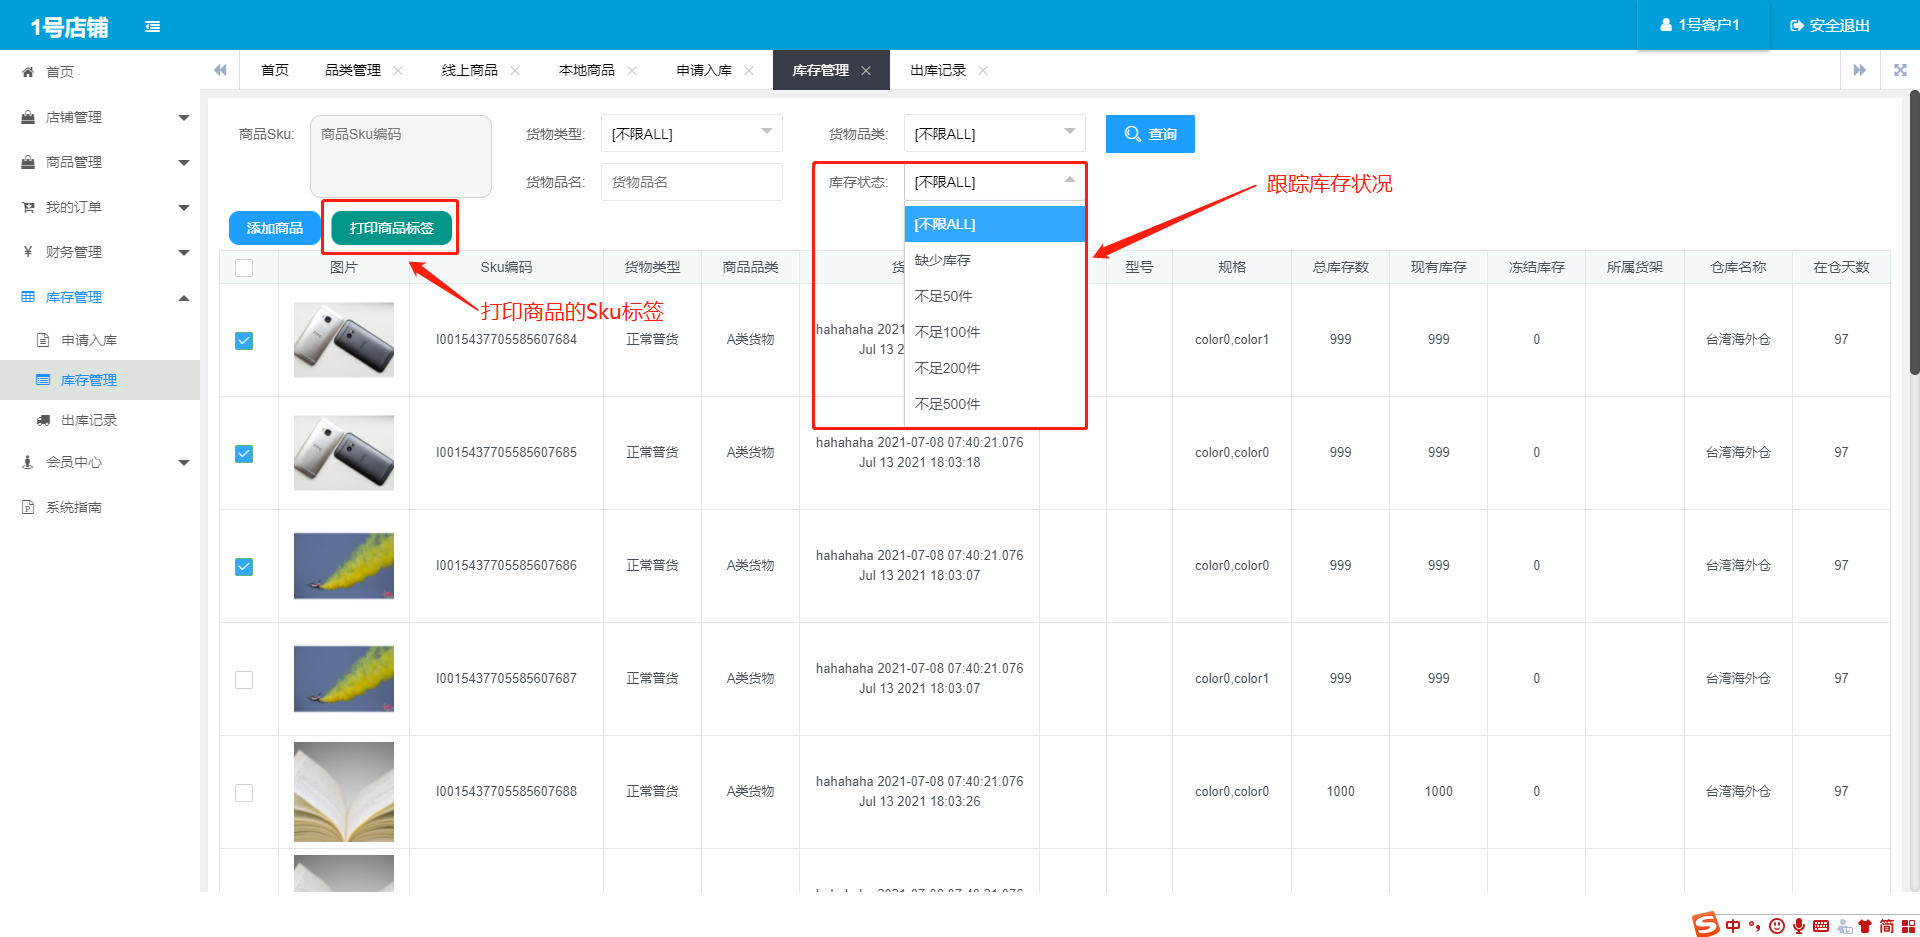The width and height of the screenshot is (1920, 937).
Task: Select 不足50件 in the dropdown list
Action: [x=995, y=296]
